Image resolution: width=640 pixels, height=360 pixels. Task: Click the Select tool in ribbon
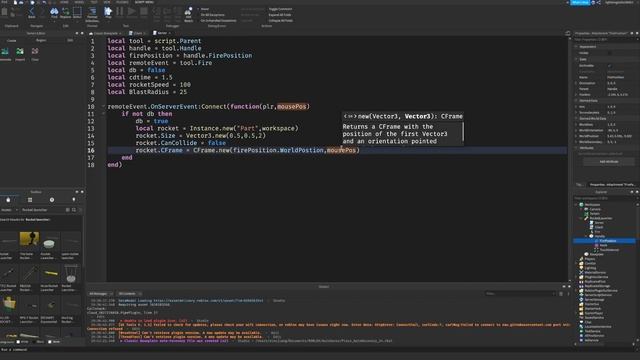point(77,13)
